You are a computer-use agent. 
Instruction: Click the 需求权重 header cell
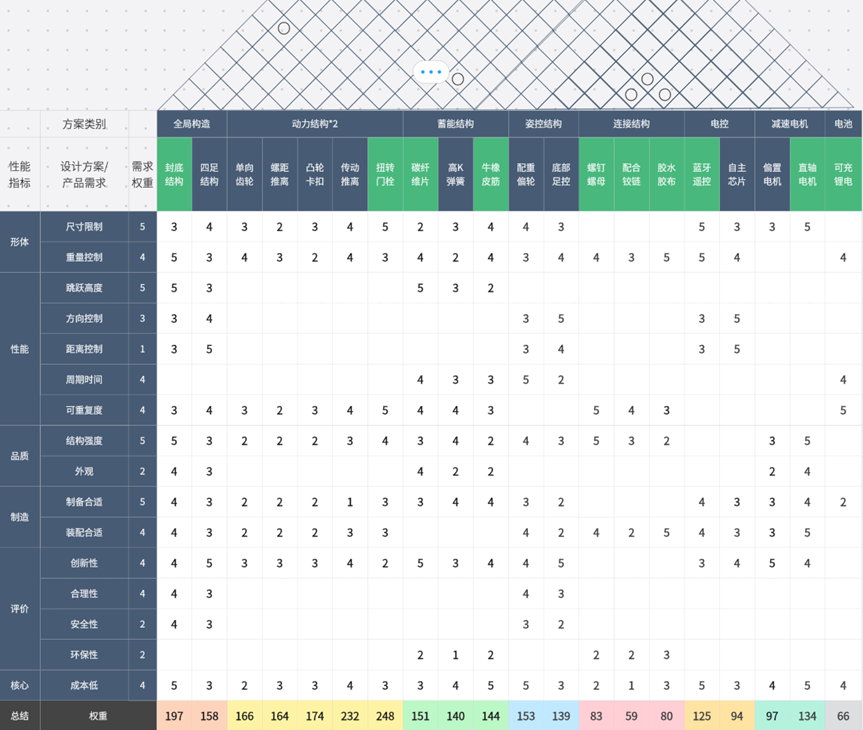coord(142,175)
